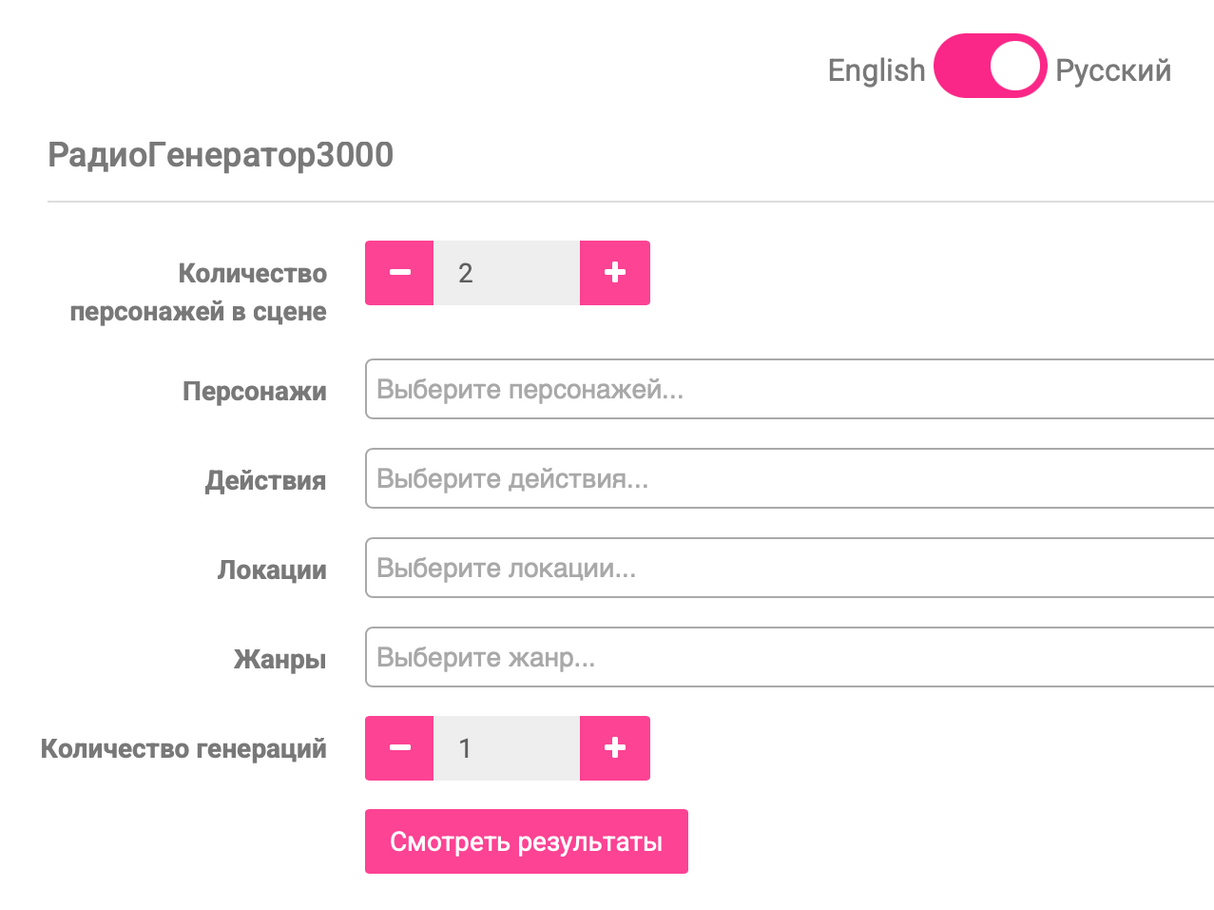Click the English label near the toggle
Viewport: 1214px width, 910px height.
pos(876,69)
